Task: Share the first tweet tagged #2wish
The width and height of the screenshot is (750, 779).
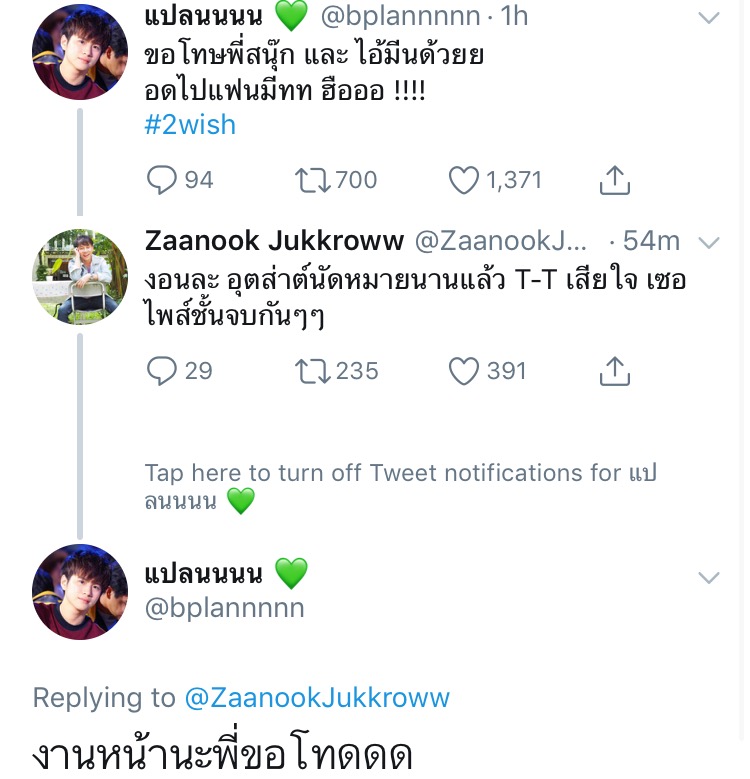Action: click(614, 180)
